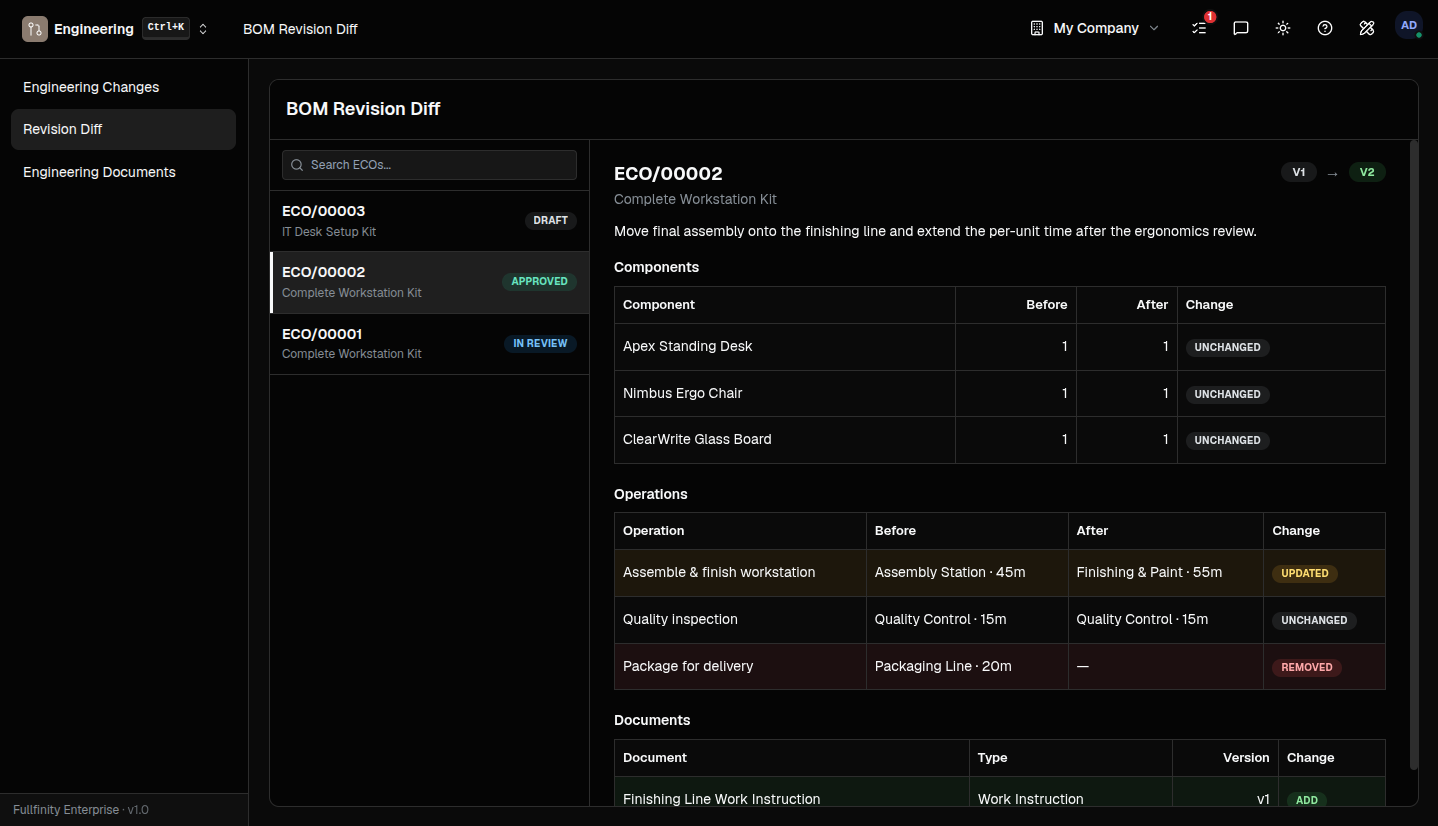Toggle the light/dark theme sun icon
The width and height of the screenshot is (1438, 826).
point(1283,28)
